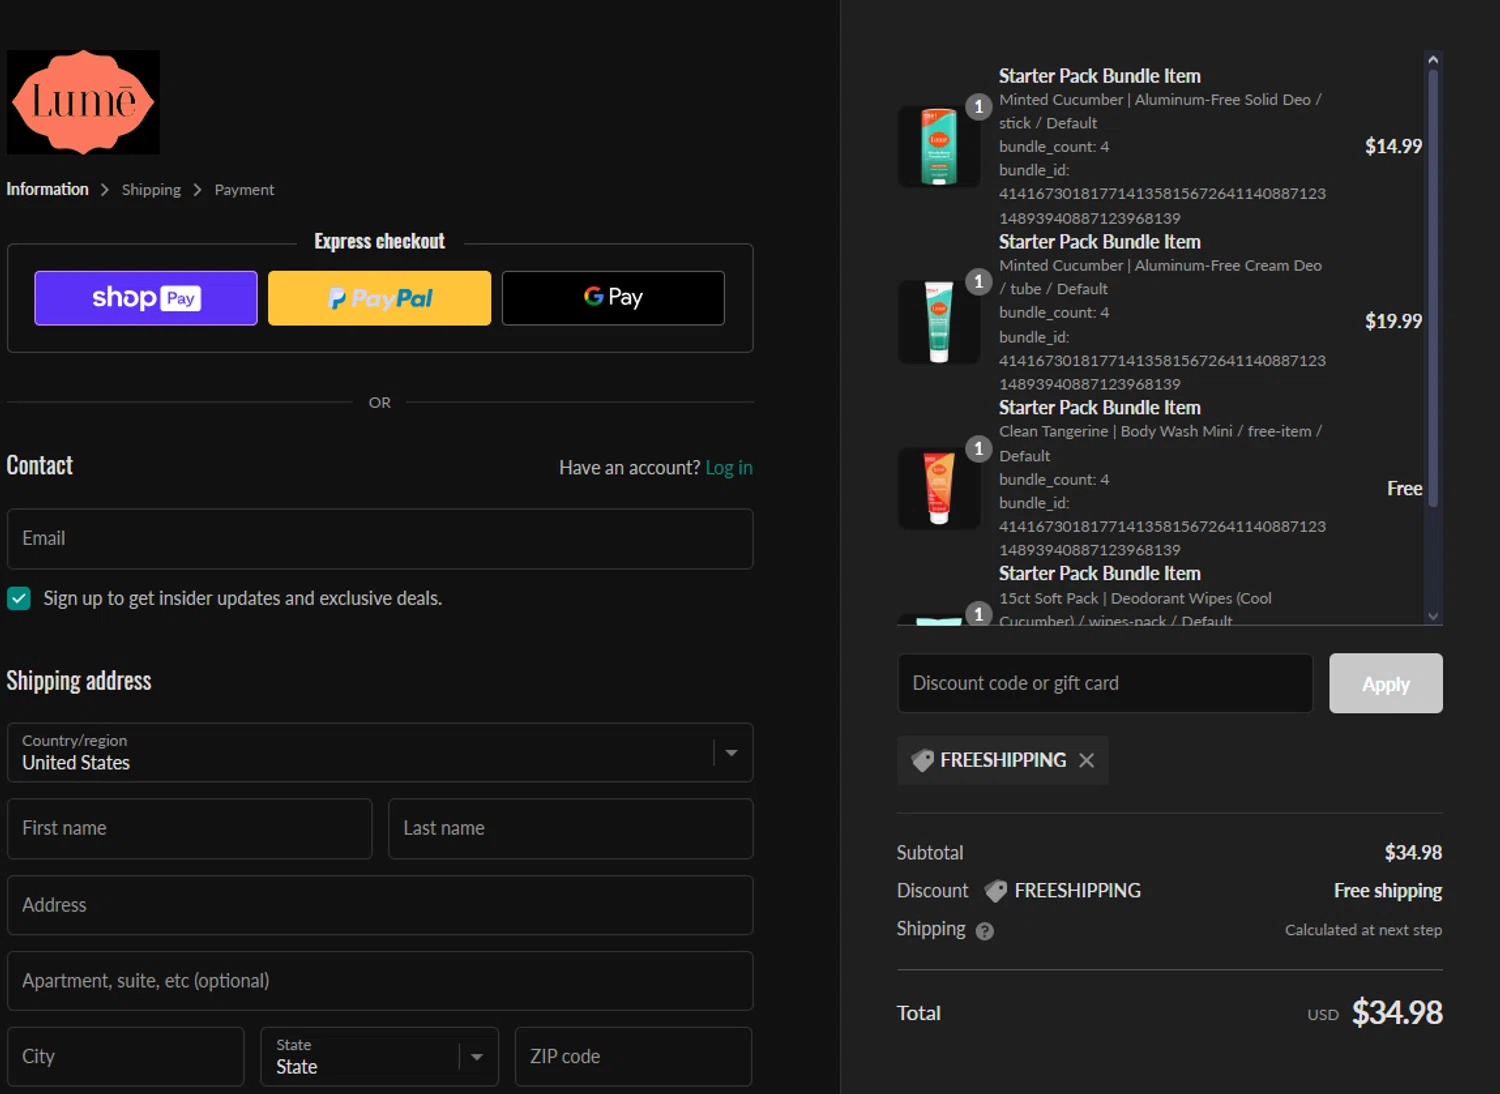Click the discount code or gift card field
Image resolution: width=1500 pixels, height=1094 pixels.
pyautogui.click(x=1104, y=683)
